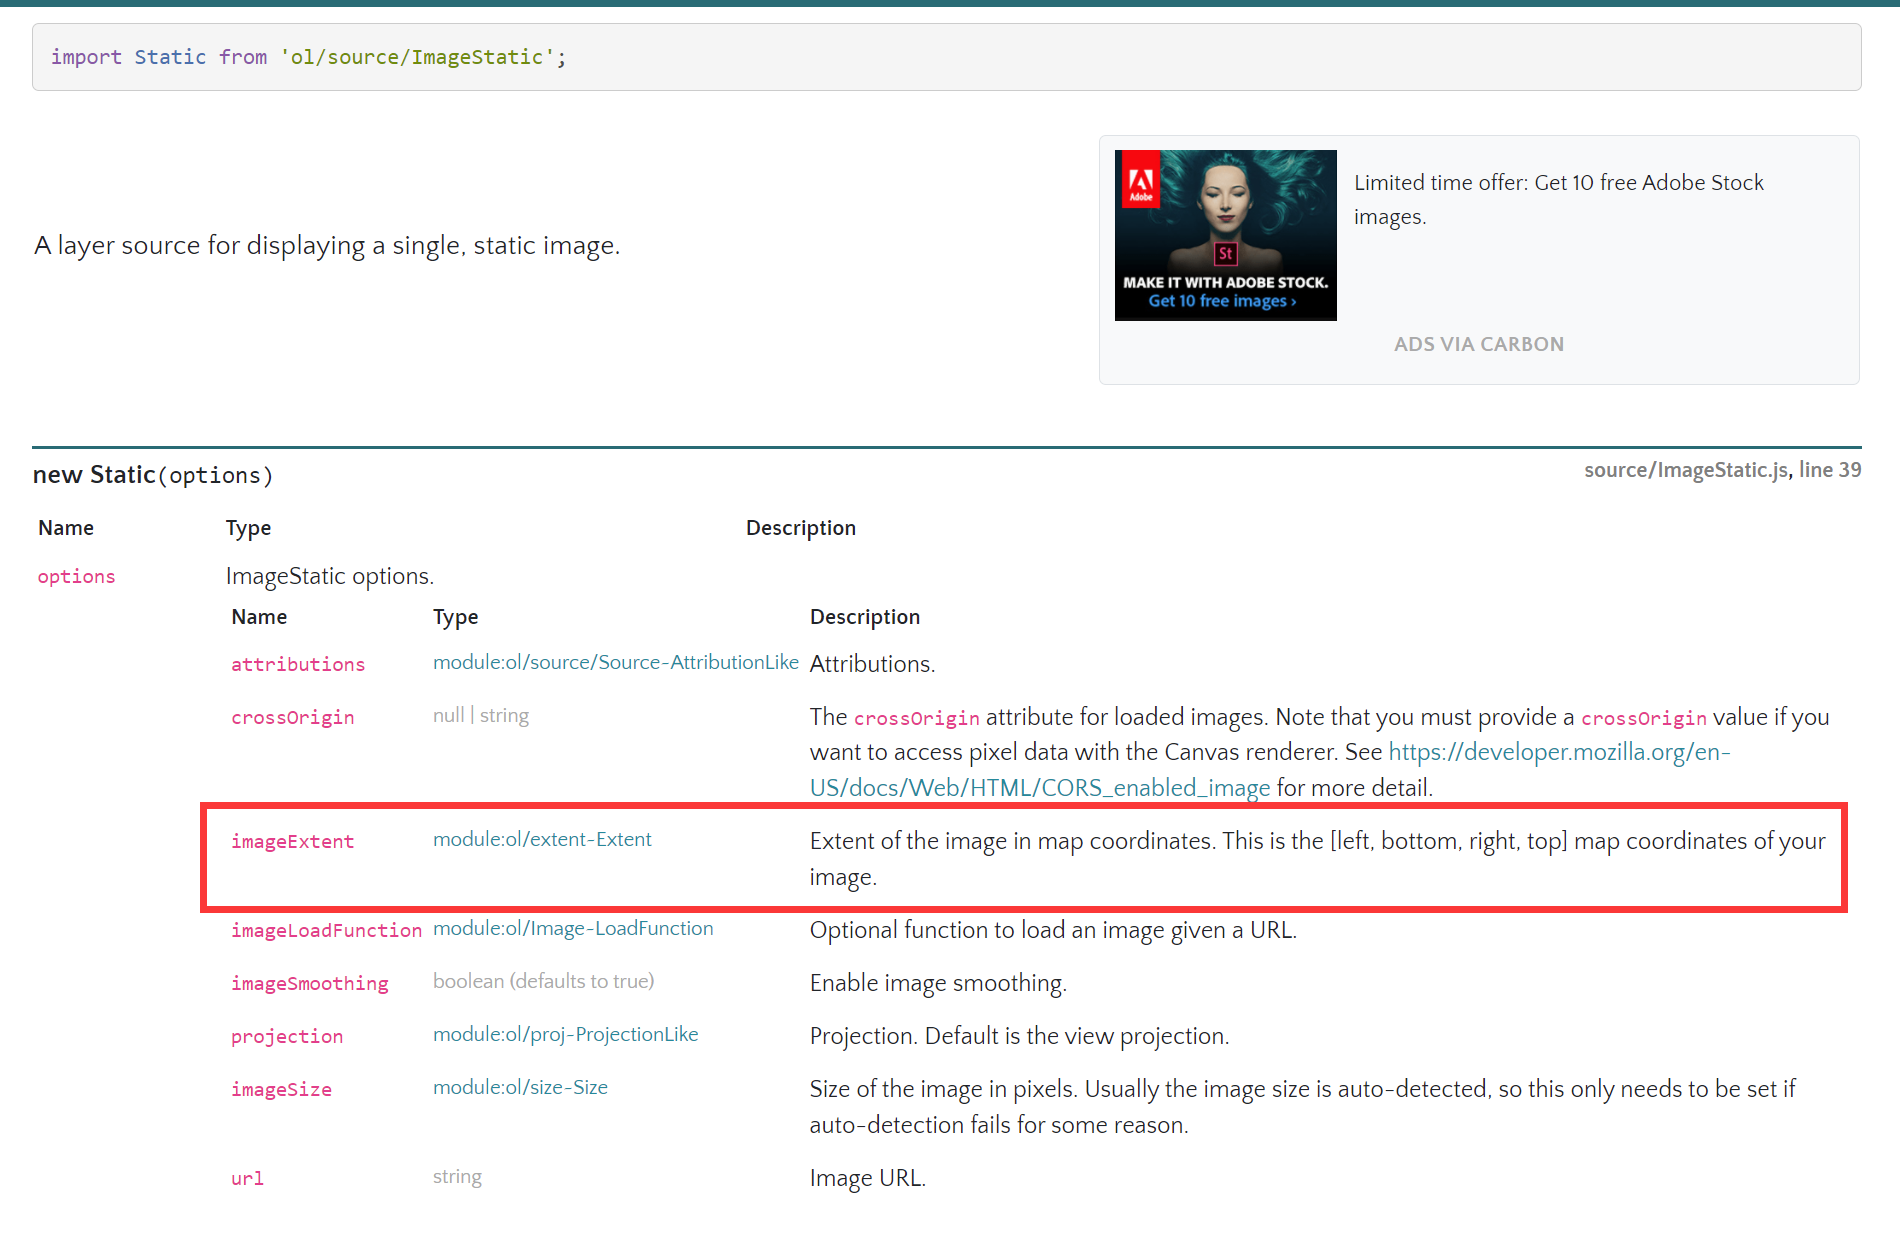Open the module:ol/proj-ProjectionLike type link
This screenshot has width=1900, height=1242.
(565, 1034)
